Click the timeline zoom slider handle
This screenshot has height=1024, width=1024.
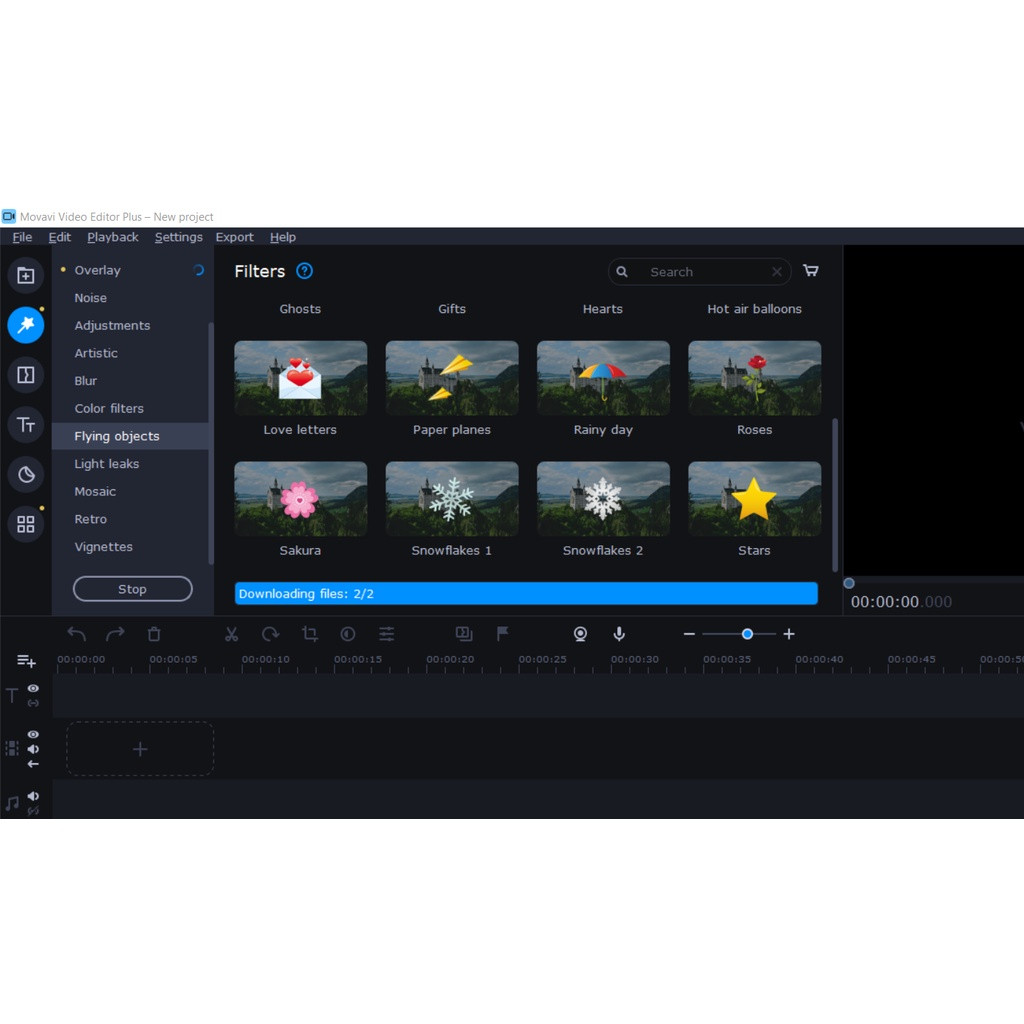747,634
